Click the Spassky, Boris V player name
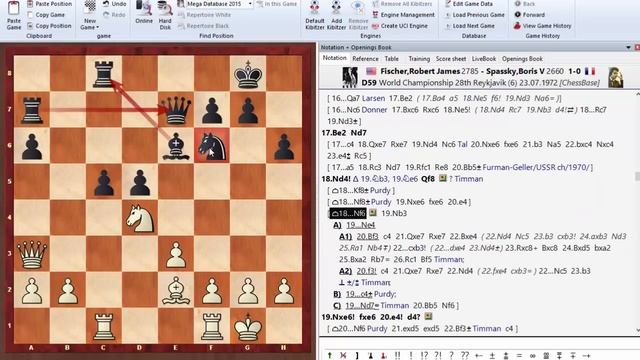640x360 pixels. [x=515, y=71]
